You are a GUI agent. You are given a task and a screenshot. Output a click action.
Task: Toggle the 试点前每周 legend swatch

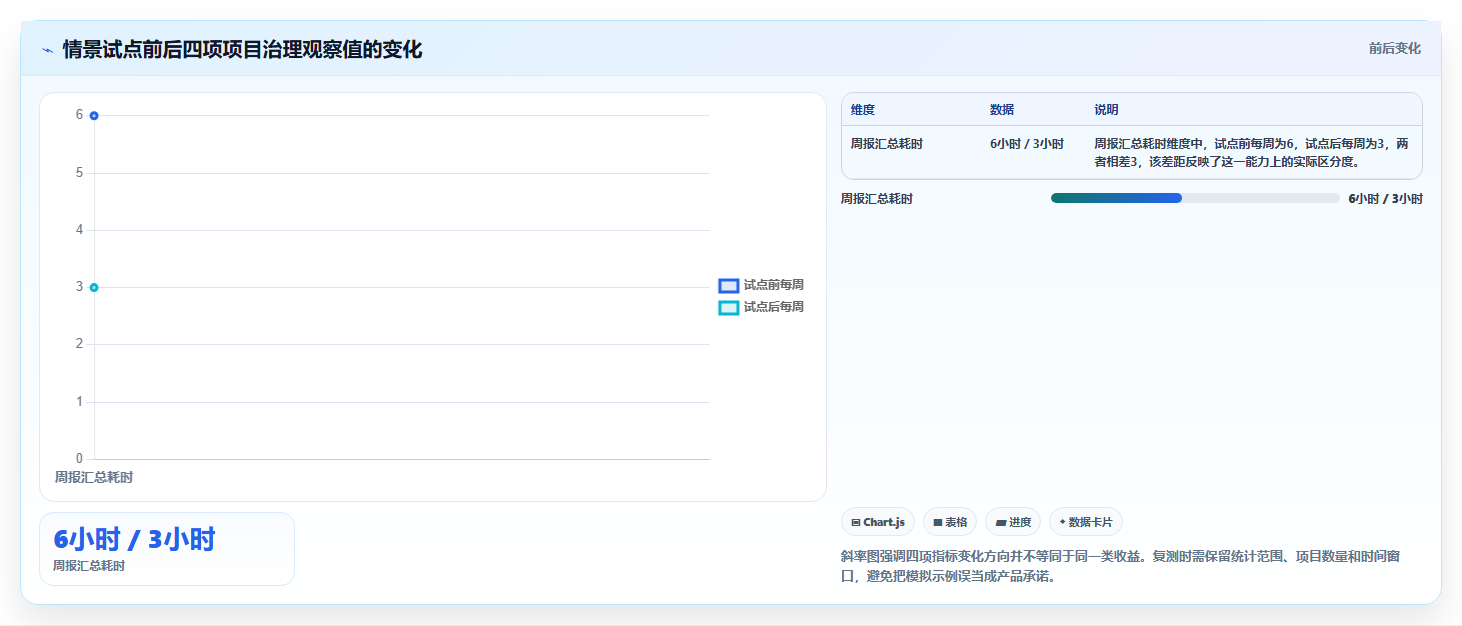[729, 286]
